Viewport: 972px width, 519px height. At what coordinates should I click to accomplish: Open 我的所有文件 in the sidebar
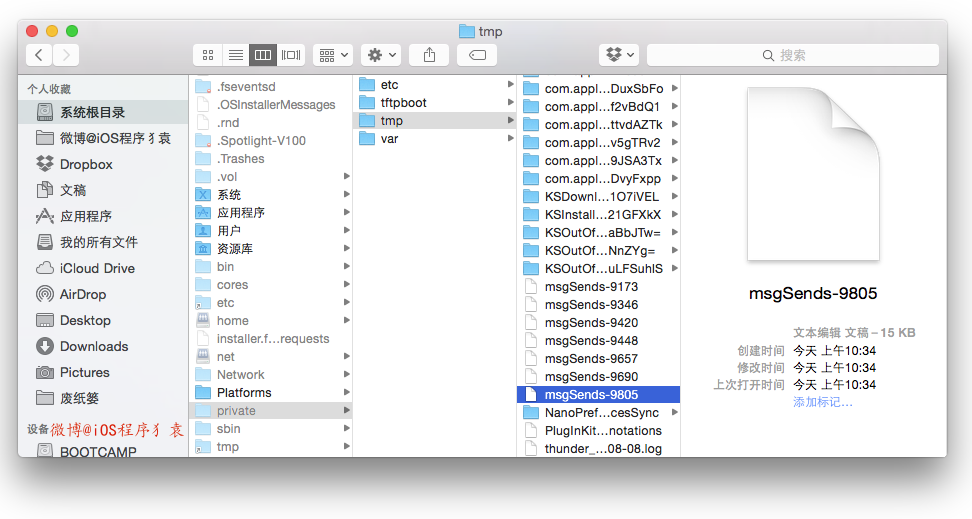tap(104, 242)
